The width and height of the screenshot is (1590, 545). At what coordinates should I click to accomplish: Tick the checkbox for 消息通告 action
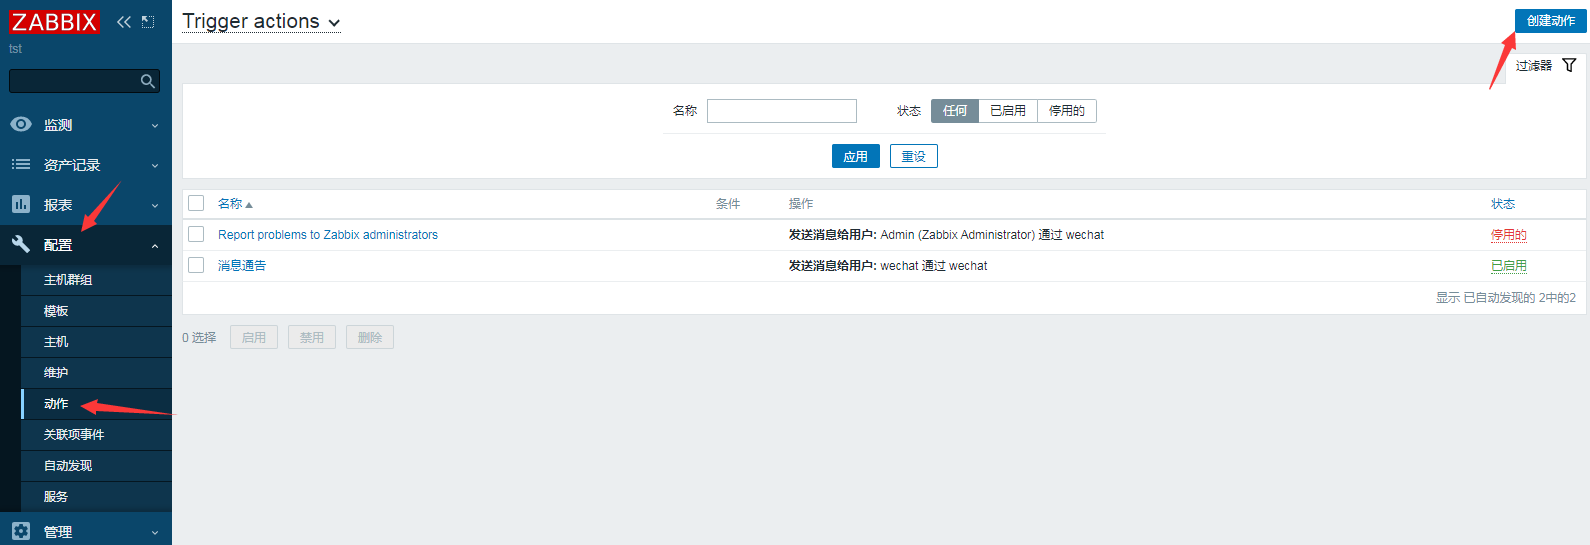point(196,265)
